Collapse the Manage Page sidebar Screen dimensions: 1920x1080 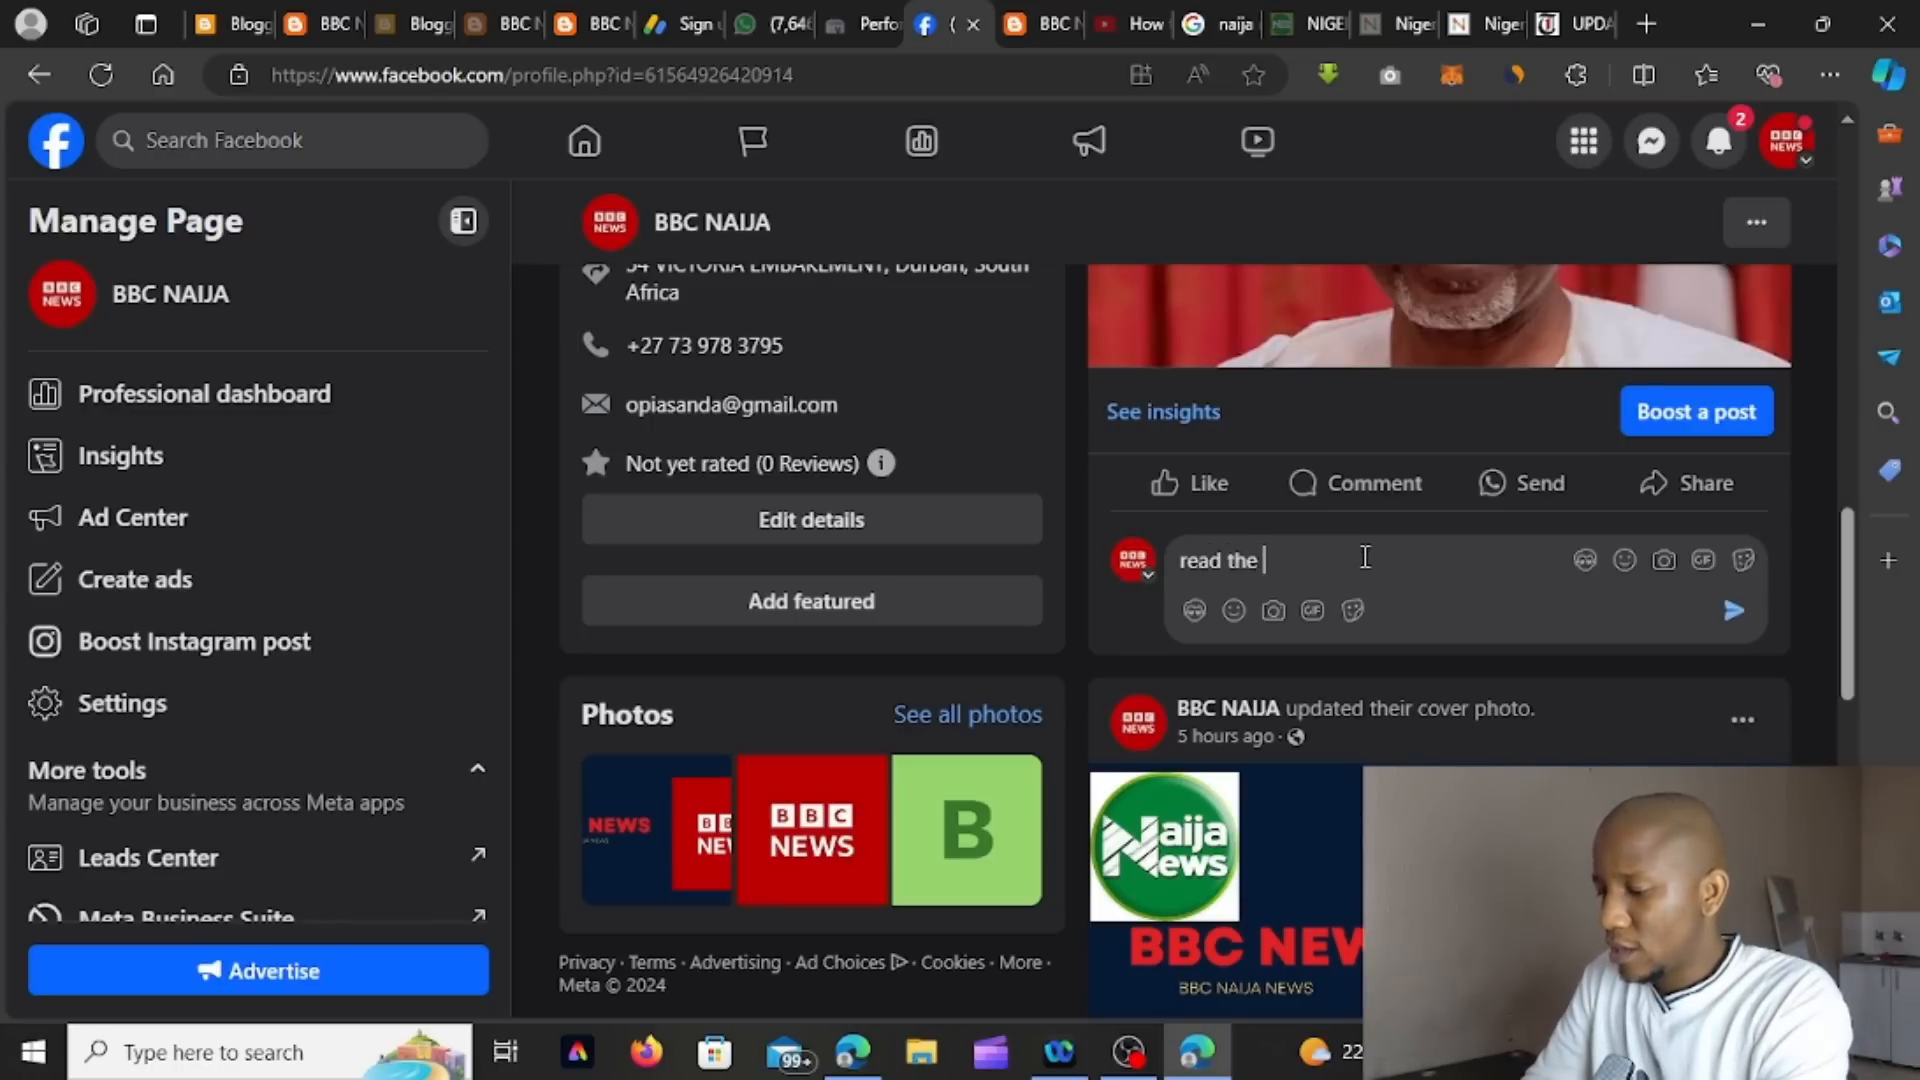463,221
